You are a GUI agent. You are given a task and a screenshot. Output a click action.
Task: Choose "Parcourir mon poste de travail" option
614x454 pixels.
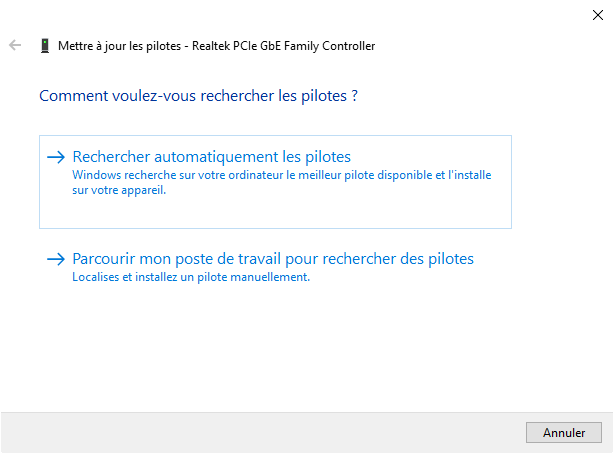pyautogui.click(x=273, y=259)
